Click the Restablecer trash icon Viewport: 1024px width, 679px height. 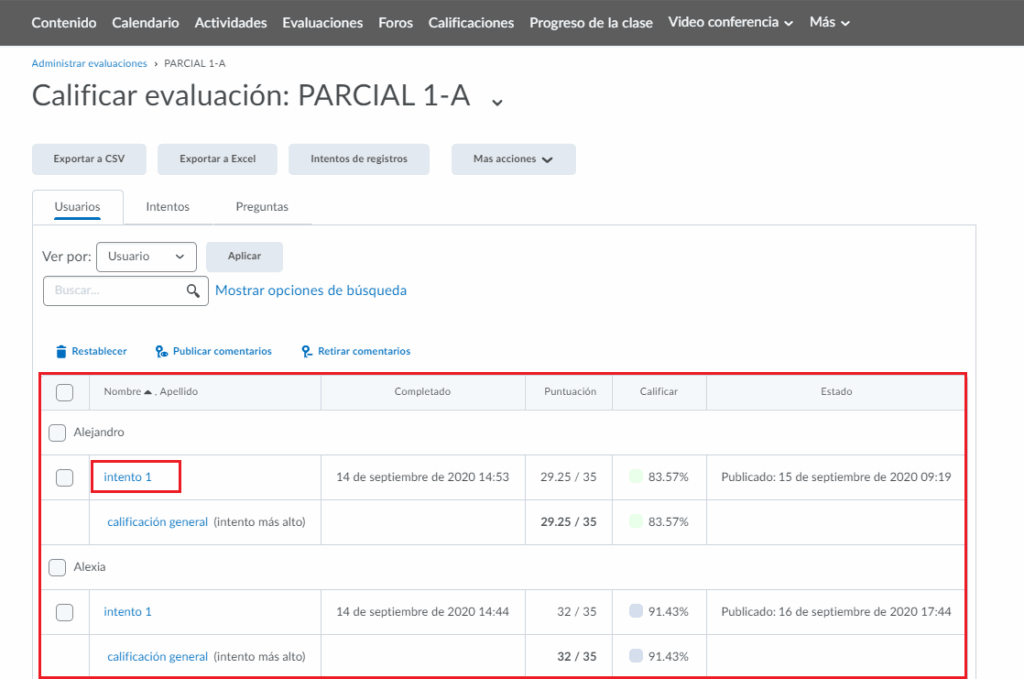tap(61, 352)
